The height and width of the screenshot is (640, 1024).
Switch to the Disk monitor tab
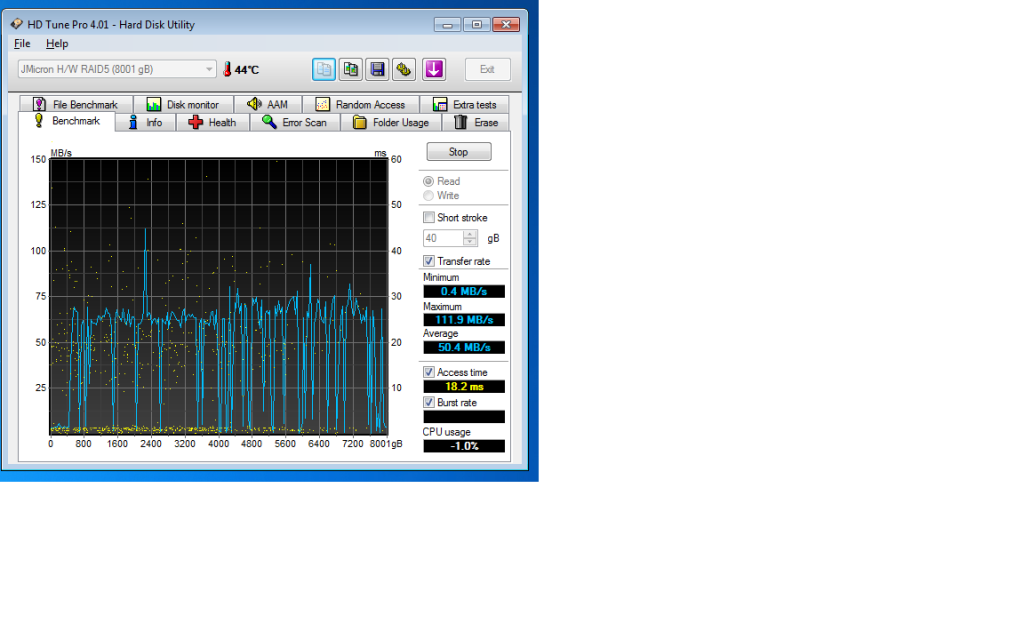click(184, 104)
